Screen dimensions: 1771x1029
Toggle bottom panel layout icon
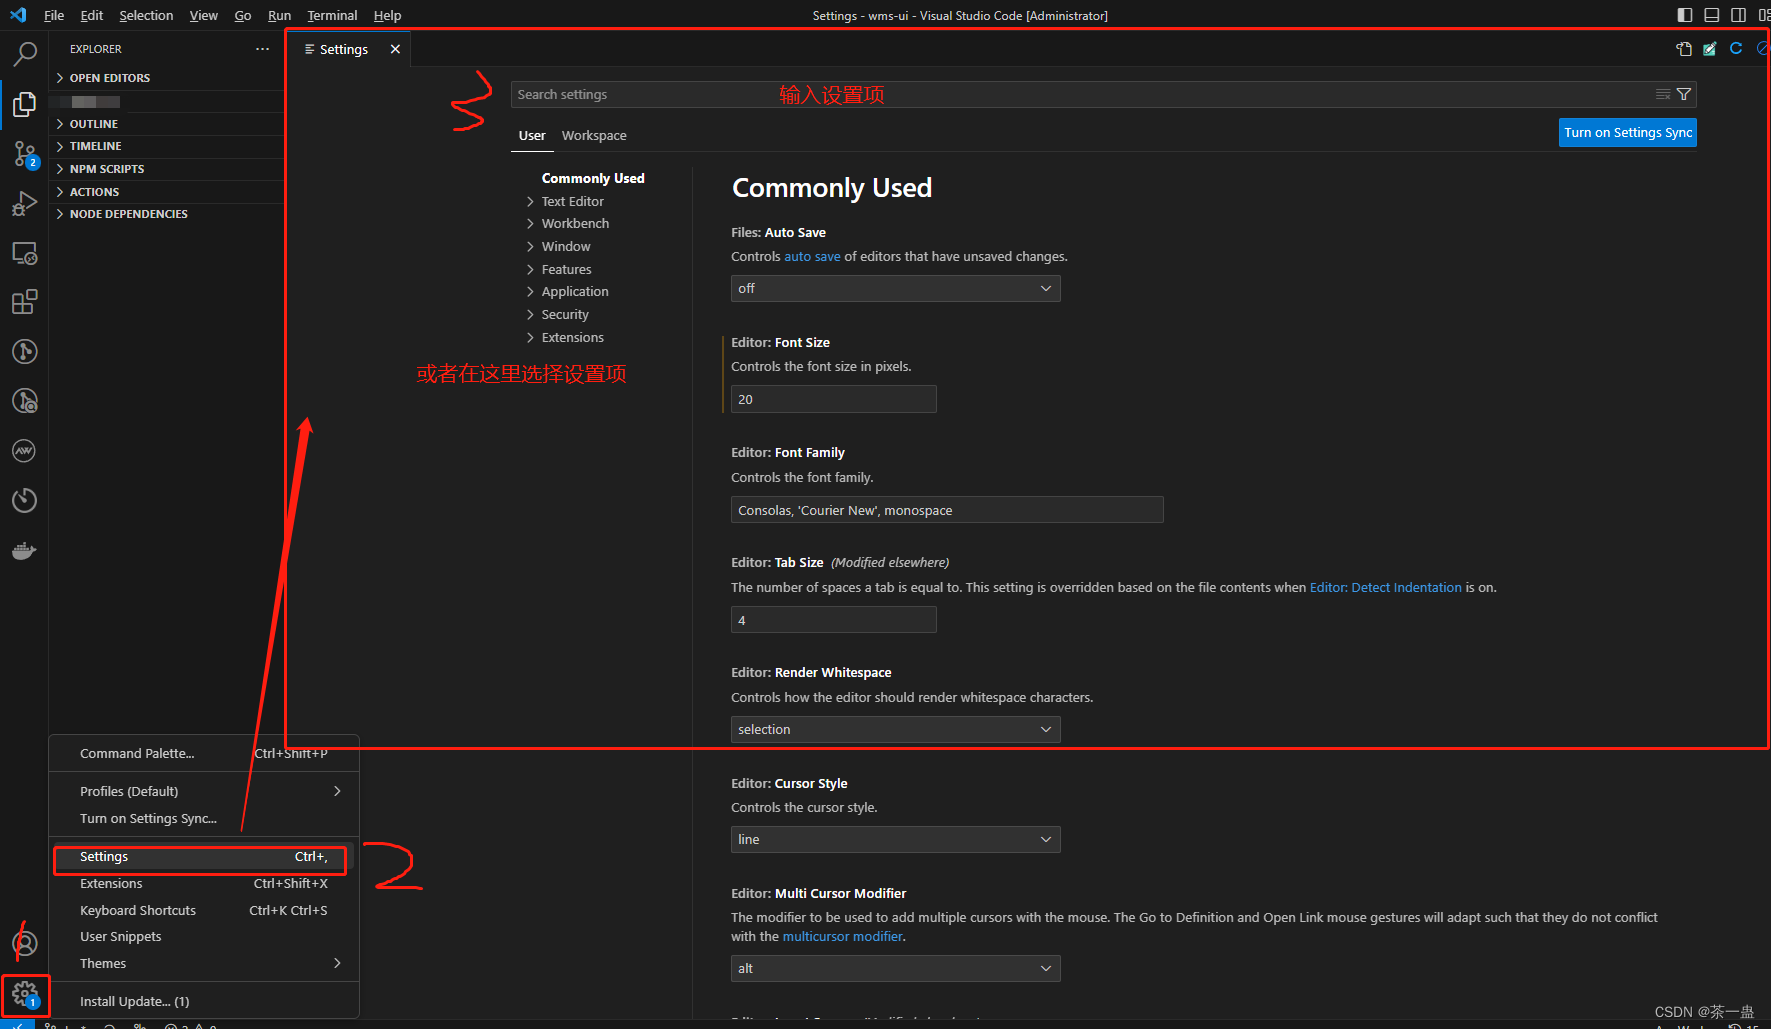(1712, 15)
